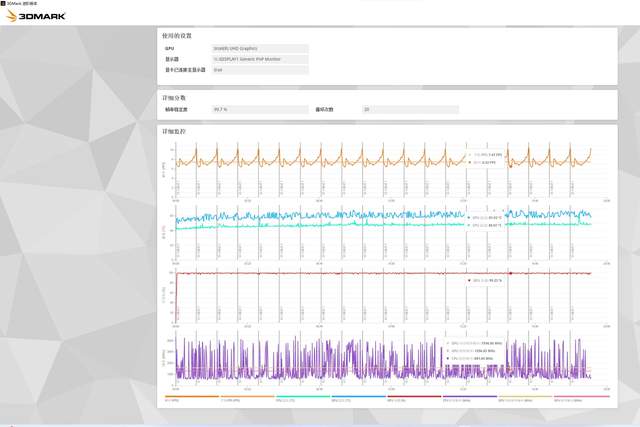Select the 显卡已连接至显示器 value field
This screenshot has width=640, height=427.
click(x=260, y=70)
